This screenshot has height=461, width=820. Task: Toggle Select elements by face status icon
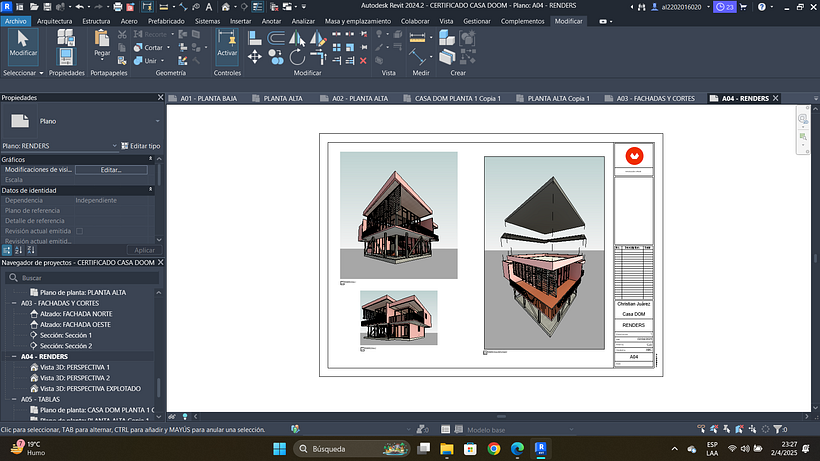click(x=739, y=429)
